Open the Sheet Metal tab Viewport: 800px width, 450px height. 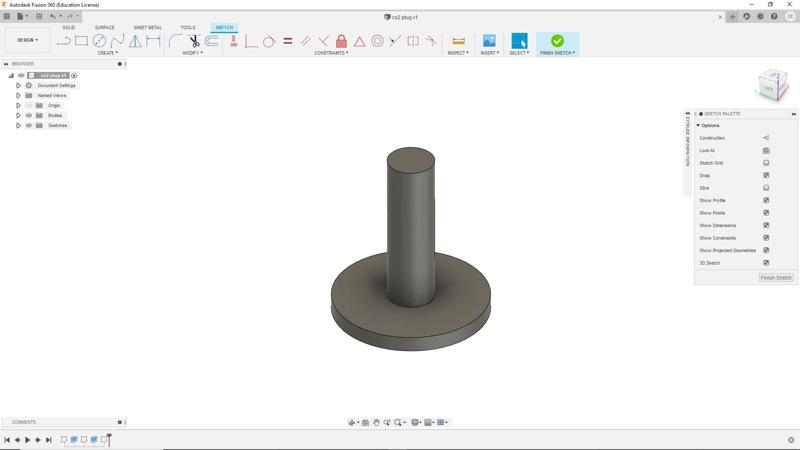pyautogui.click(x=147, y=27)
